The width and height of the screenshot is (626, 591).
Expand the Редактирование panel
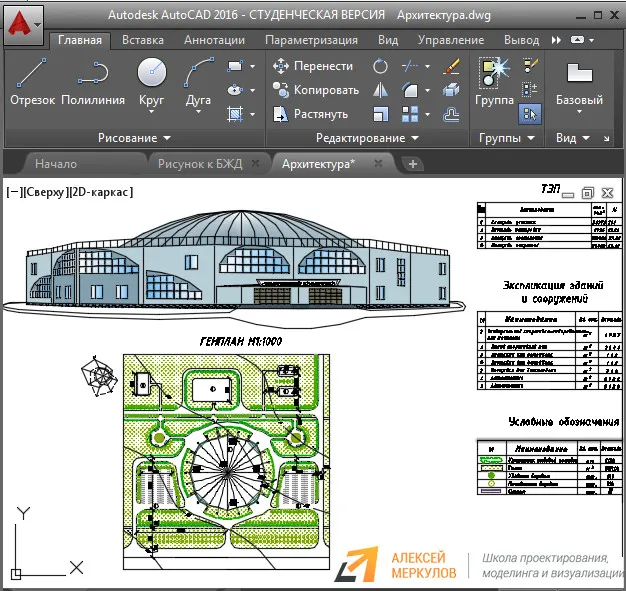[367, 138]
